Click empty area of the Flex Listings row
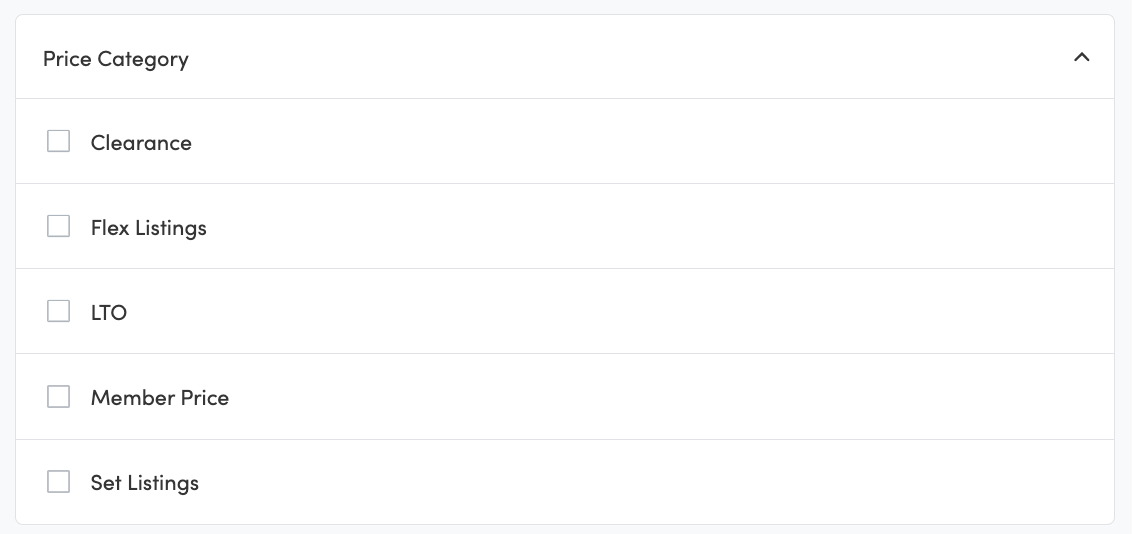The image size is (1134, 534). click(650, 228)
